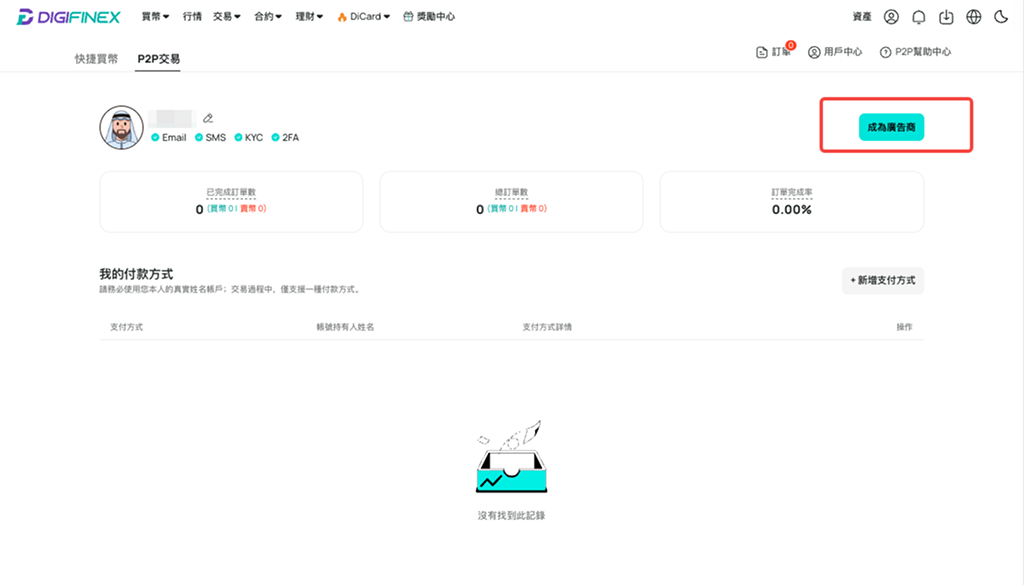Click the 新增支付方式 button
The width and height of the screenshot is (1024, 585).
tap(882, 280)
